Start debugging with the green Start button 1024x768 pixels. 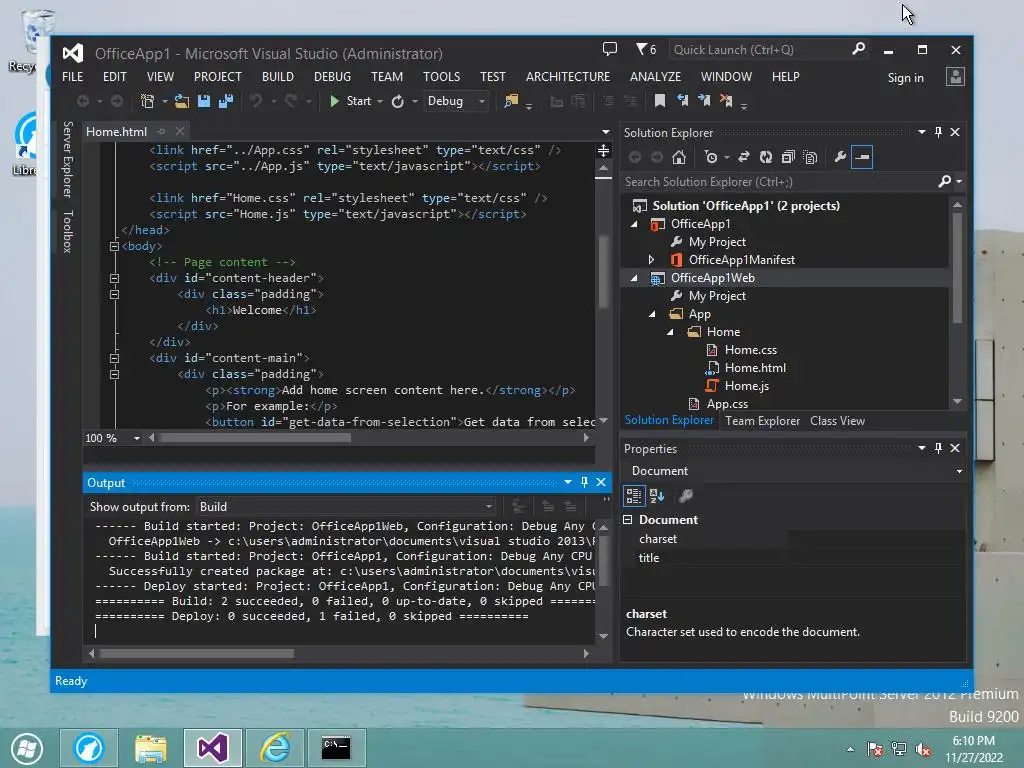click(351, 101)
